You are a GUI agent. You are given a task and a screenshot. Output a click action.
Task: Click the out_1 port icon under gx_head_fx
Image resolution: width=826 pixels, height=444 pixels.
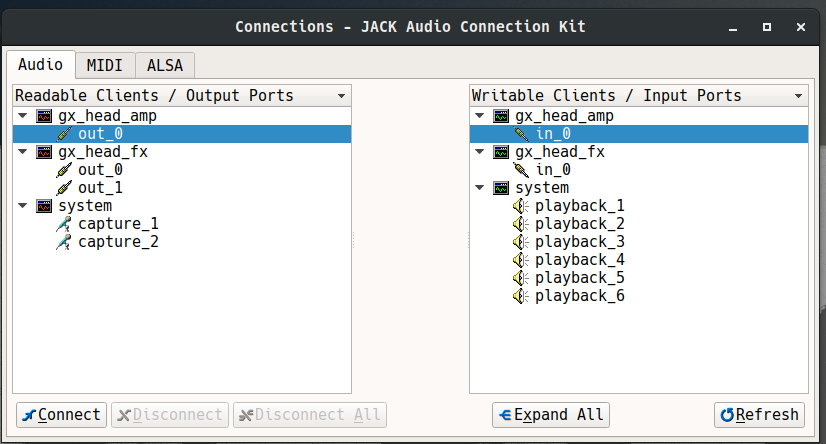click(65, 188)
